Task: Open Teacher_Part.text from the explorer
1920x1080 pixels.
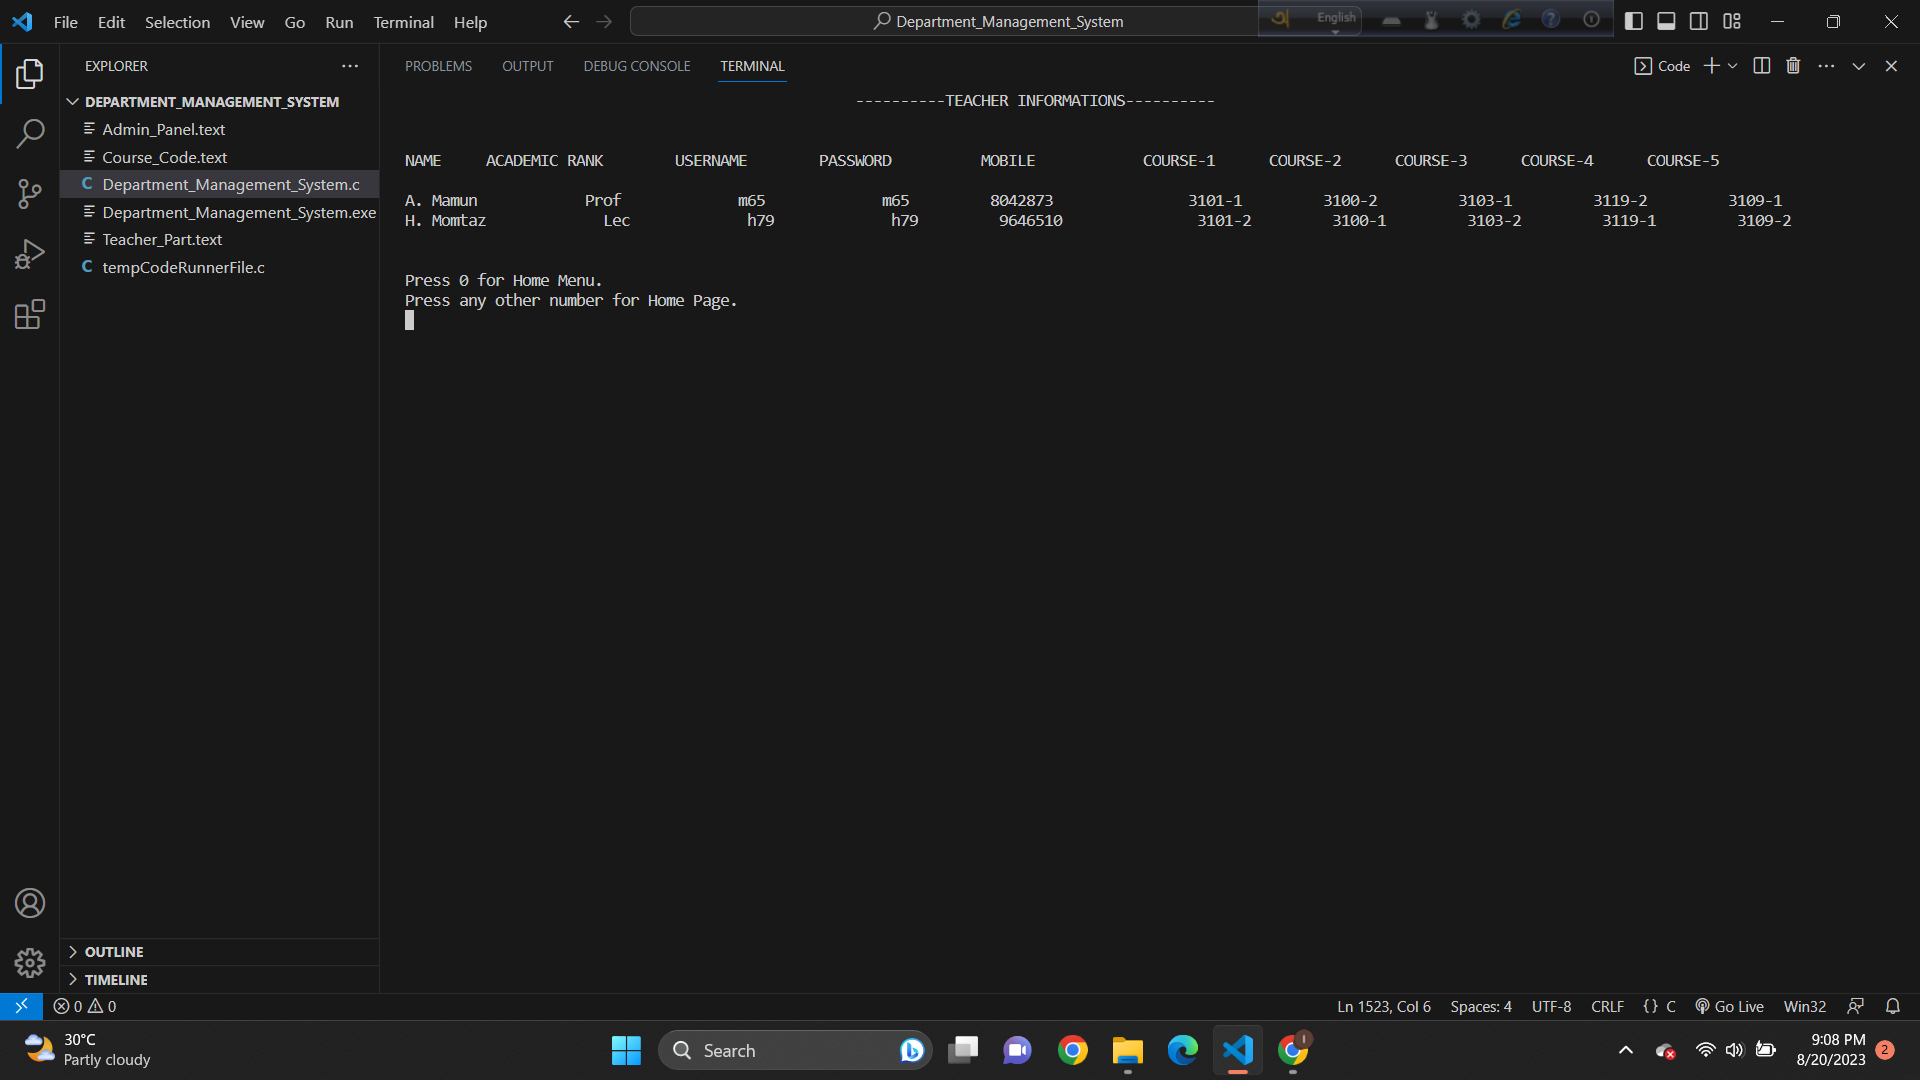Action: (x=163, y=239)
